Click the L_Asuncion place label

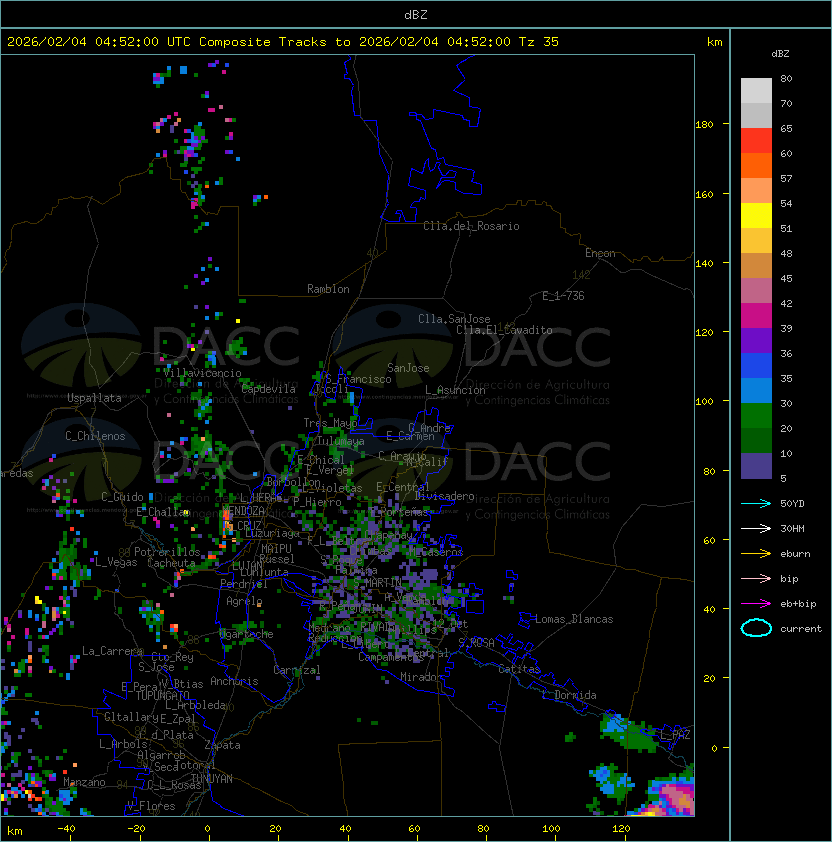pos(455,390)
